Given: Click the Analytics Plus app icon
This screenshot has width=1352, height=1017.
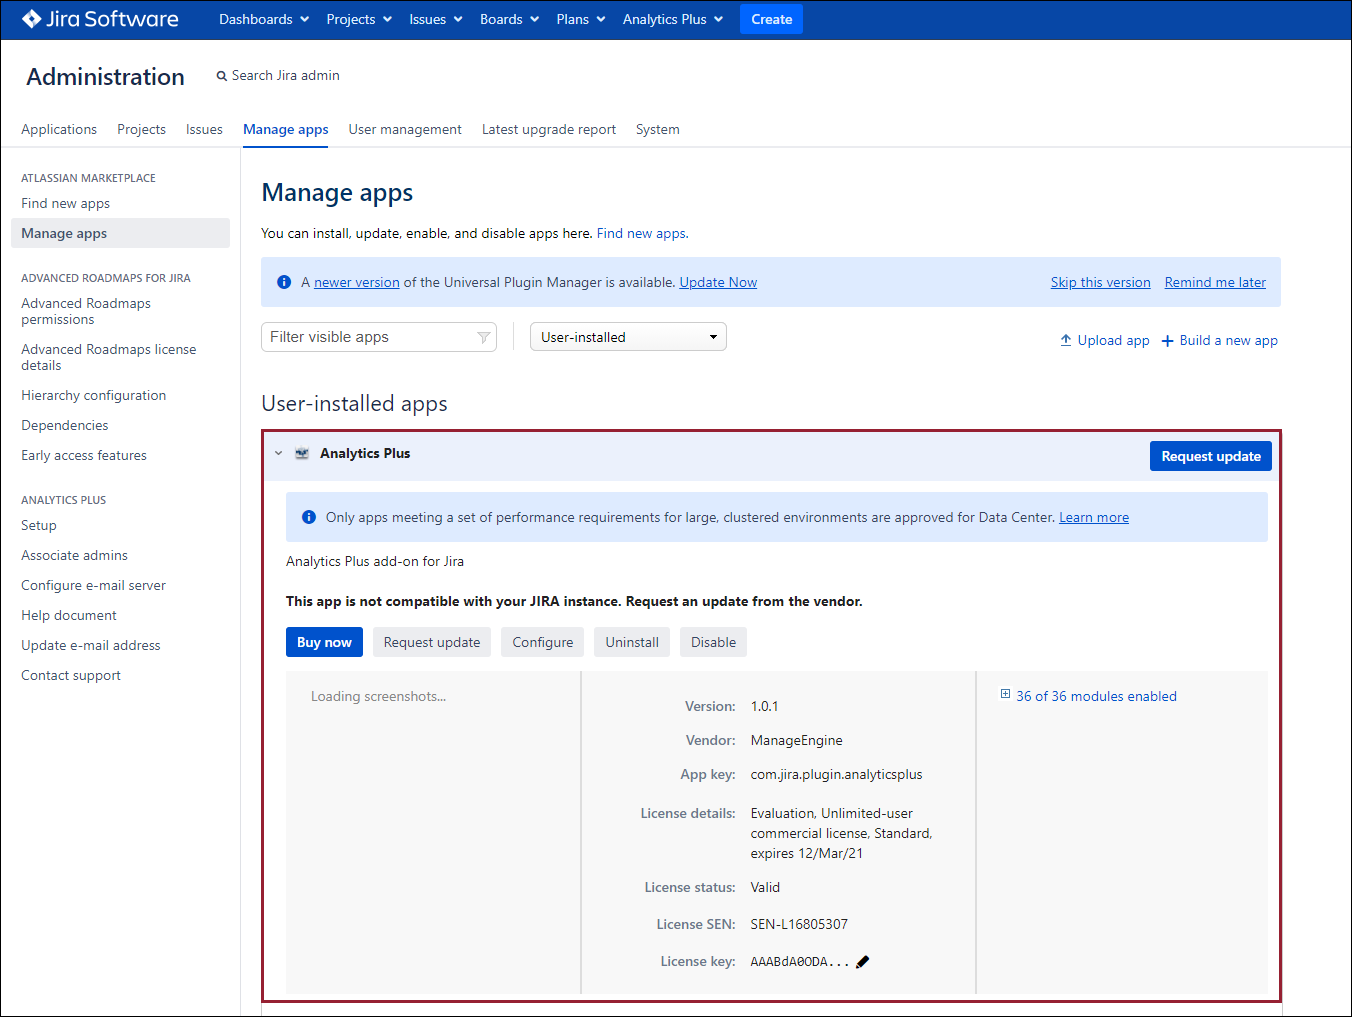Looking at the screenshot, I should (302, 454).
